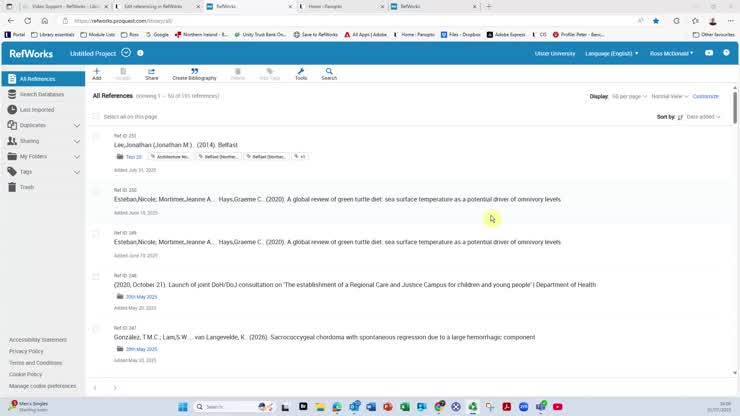740x416 pixels.
Task: Open the Share toolbar option
Action: 151,74
